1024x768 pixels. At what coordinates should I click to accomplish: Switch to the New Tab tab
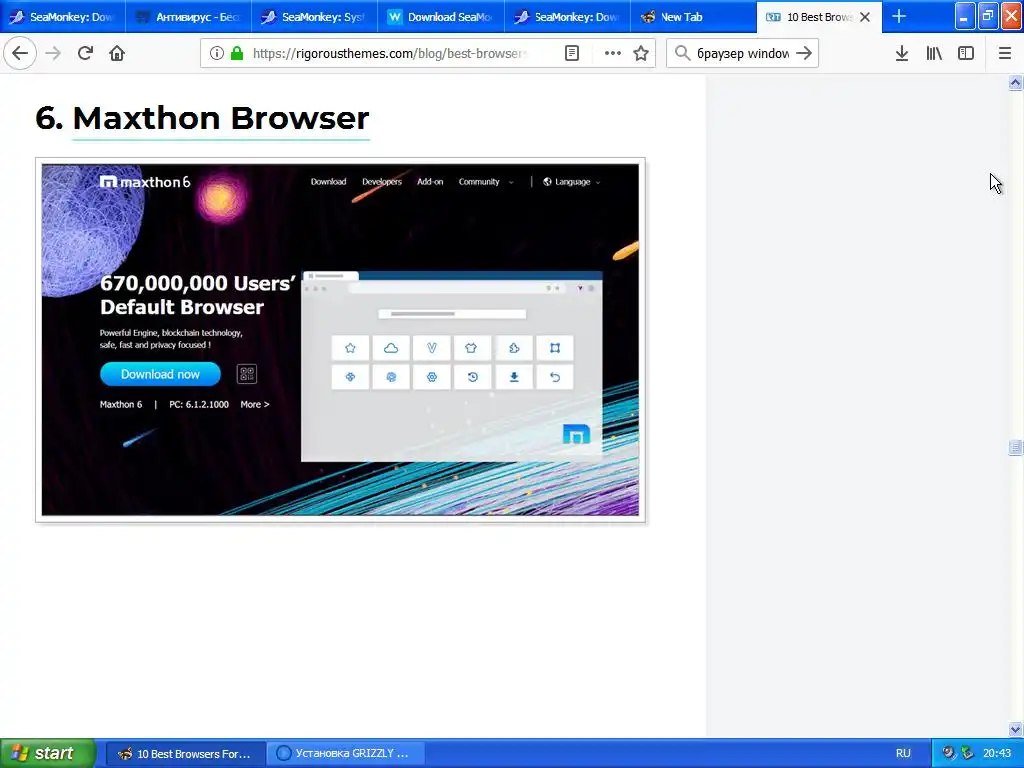click(x=694, y=17)
